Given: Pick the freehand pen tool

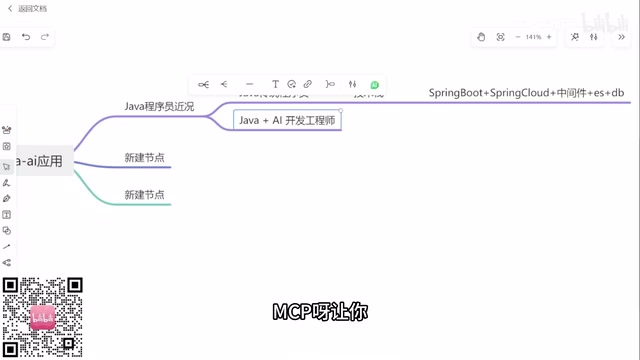Looking at the screenshot, I should click(7, 183).
